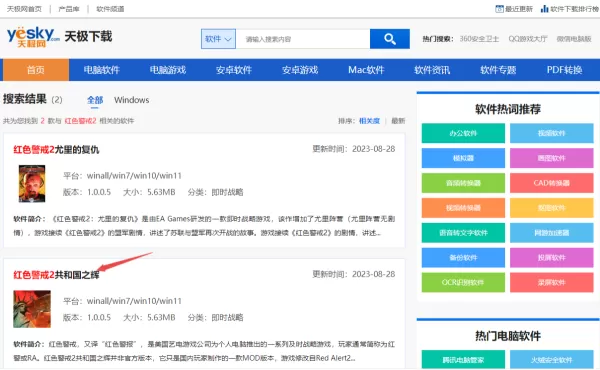Click the 办公软件 hot word button
This screenshot has width=600, height=370.
(463, 133)
